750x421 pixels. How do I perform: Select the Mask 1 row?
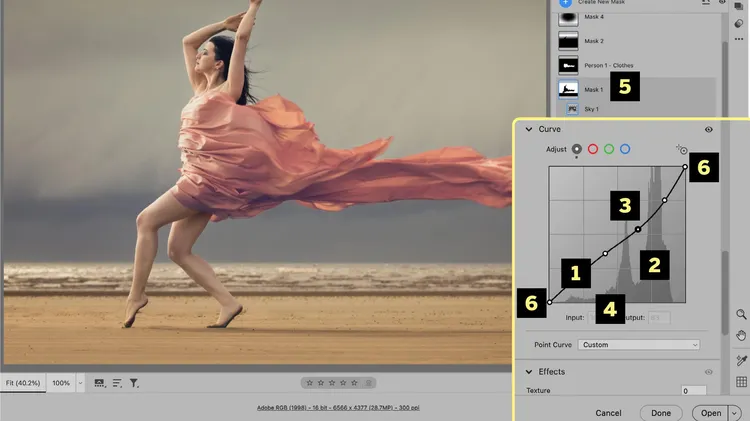[636, 89]
